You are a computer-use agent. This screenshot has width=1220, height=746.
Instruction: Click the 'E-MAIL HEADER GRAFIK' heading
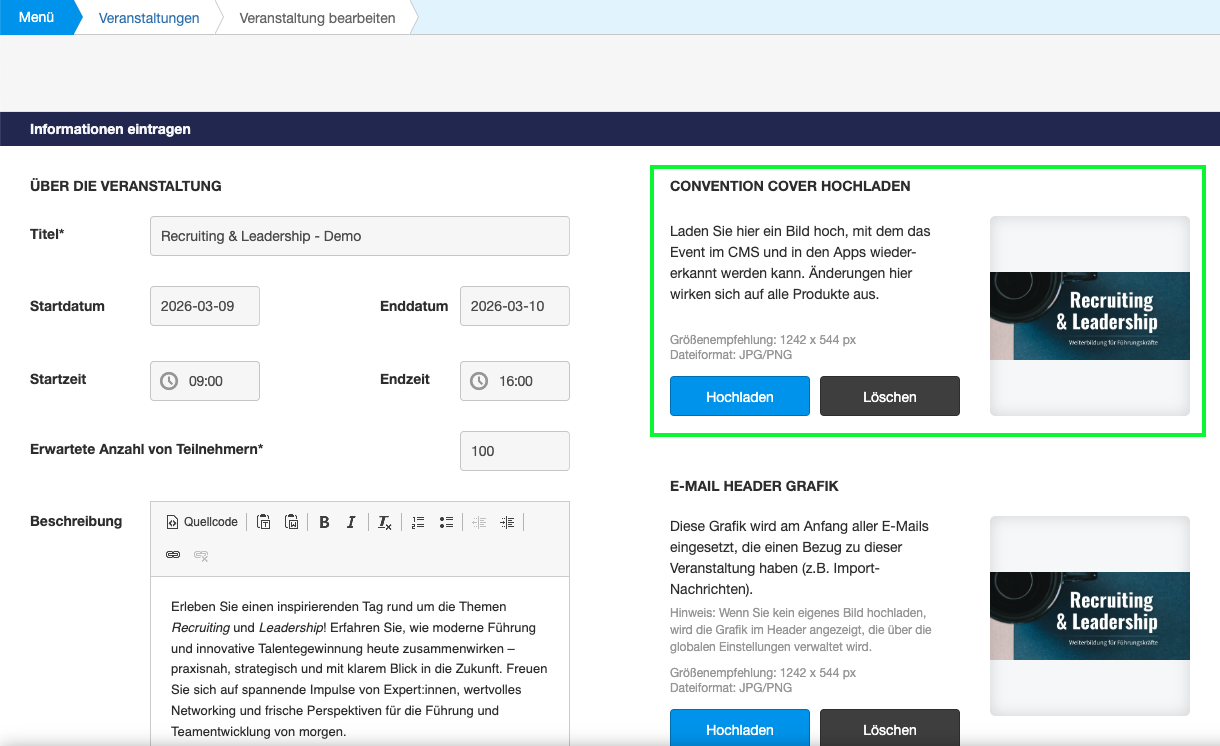coord(754,486)
